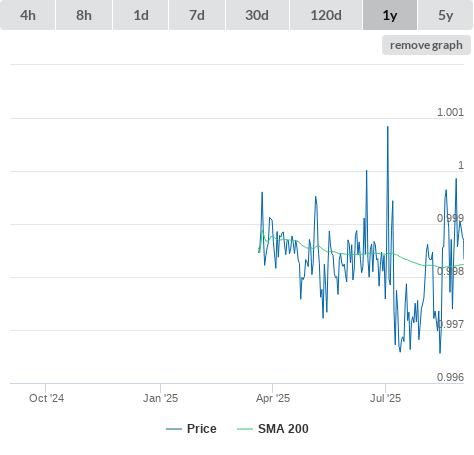
Task: Click the 1.001 y-axis value label
Action: point(450,112)
